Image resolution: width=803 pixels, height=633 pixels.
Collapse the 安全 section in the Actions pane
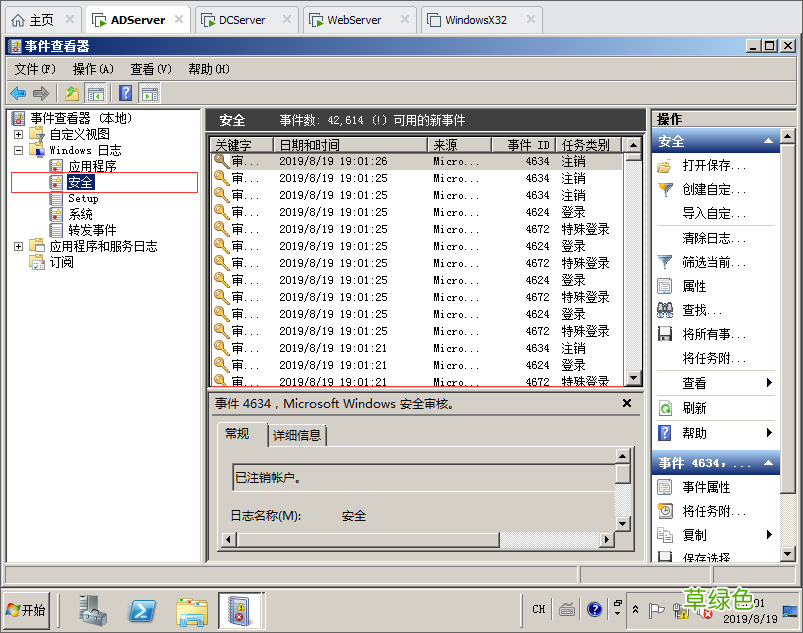(770, 139)
